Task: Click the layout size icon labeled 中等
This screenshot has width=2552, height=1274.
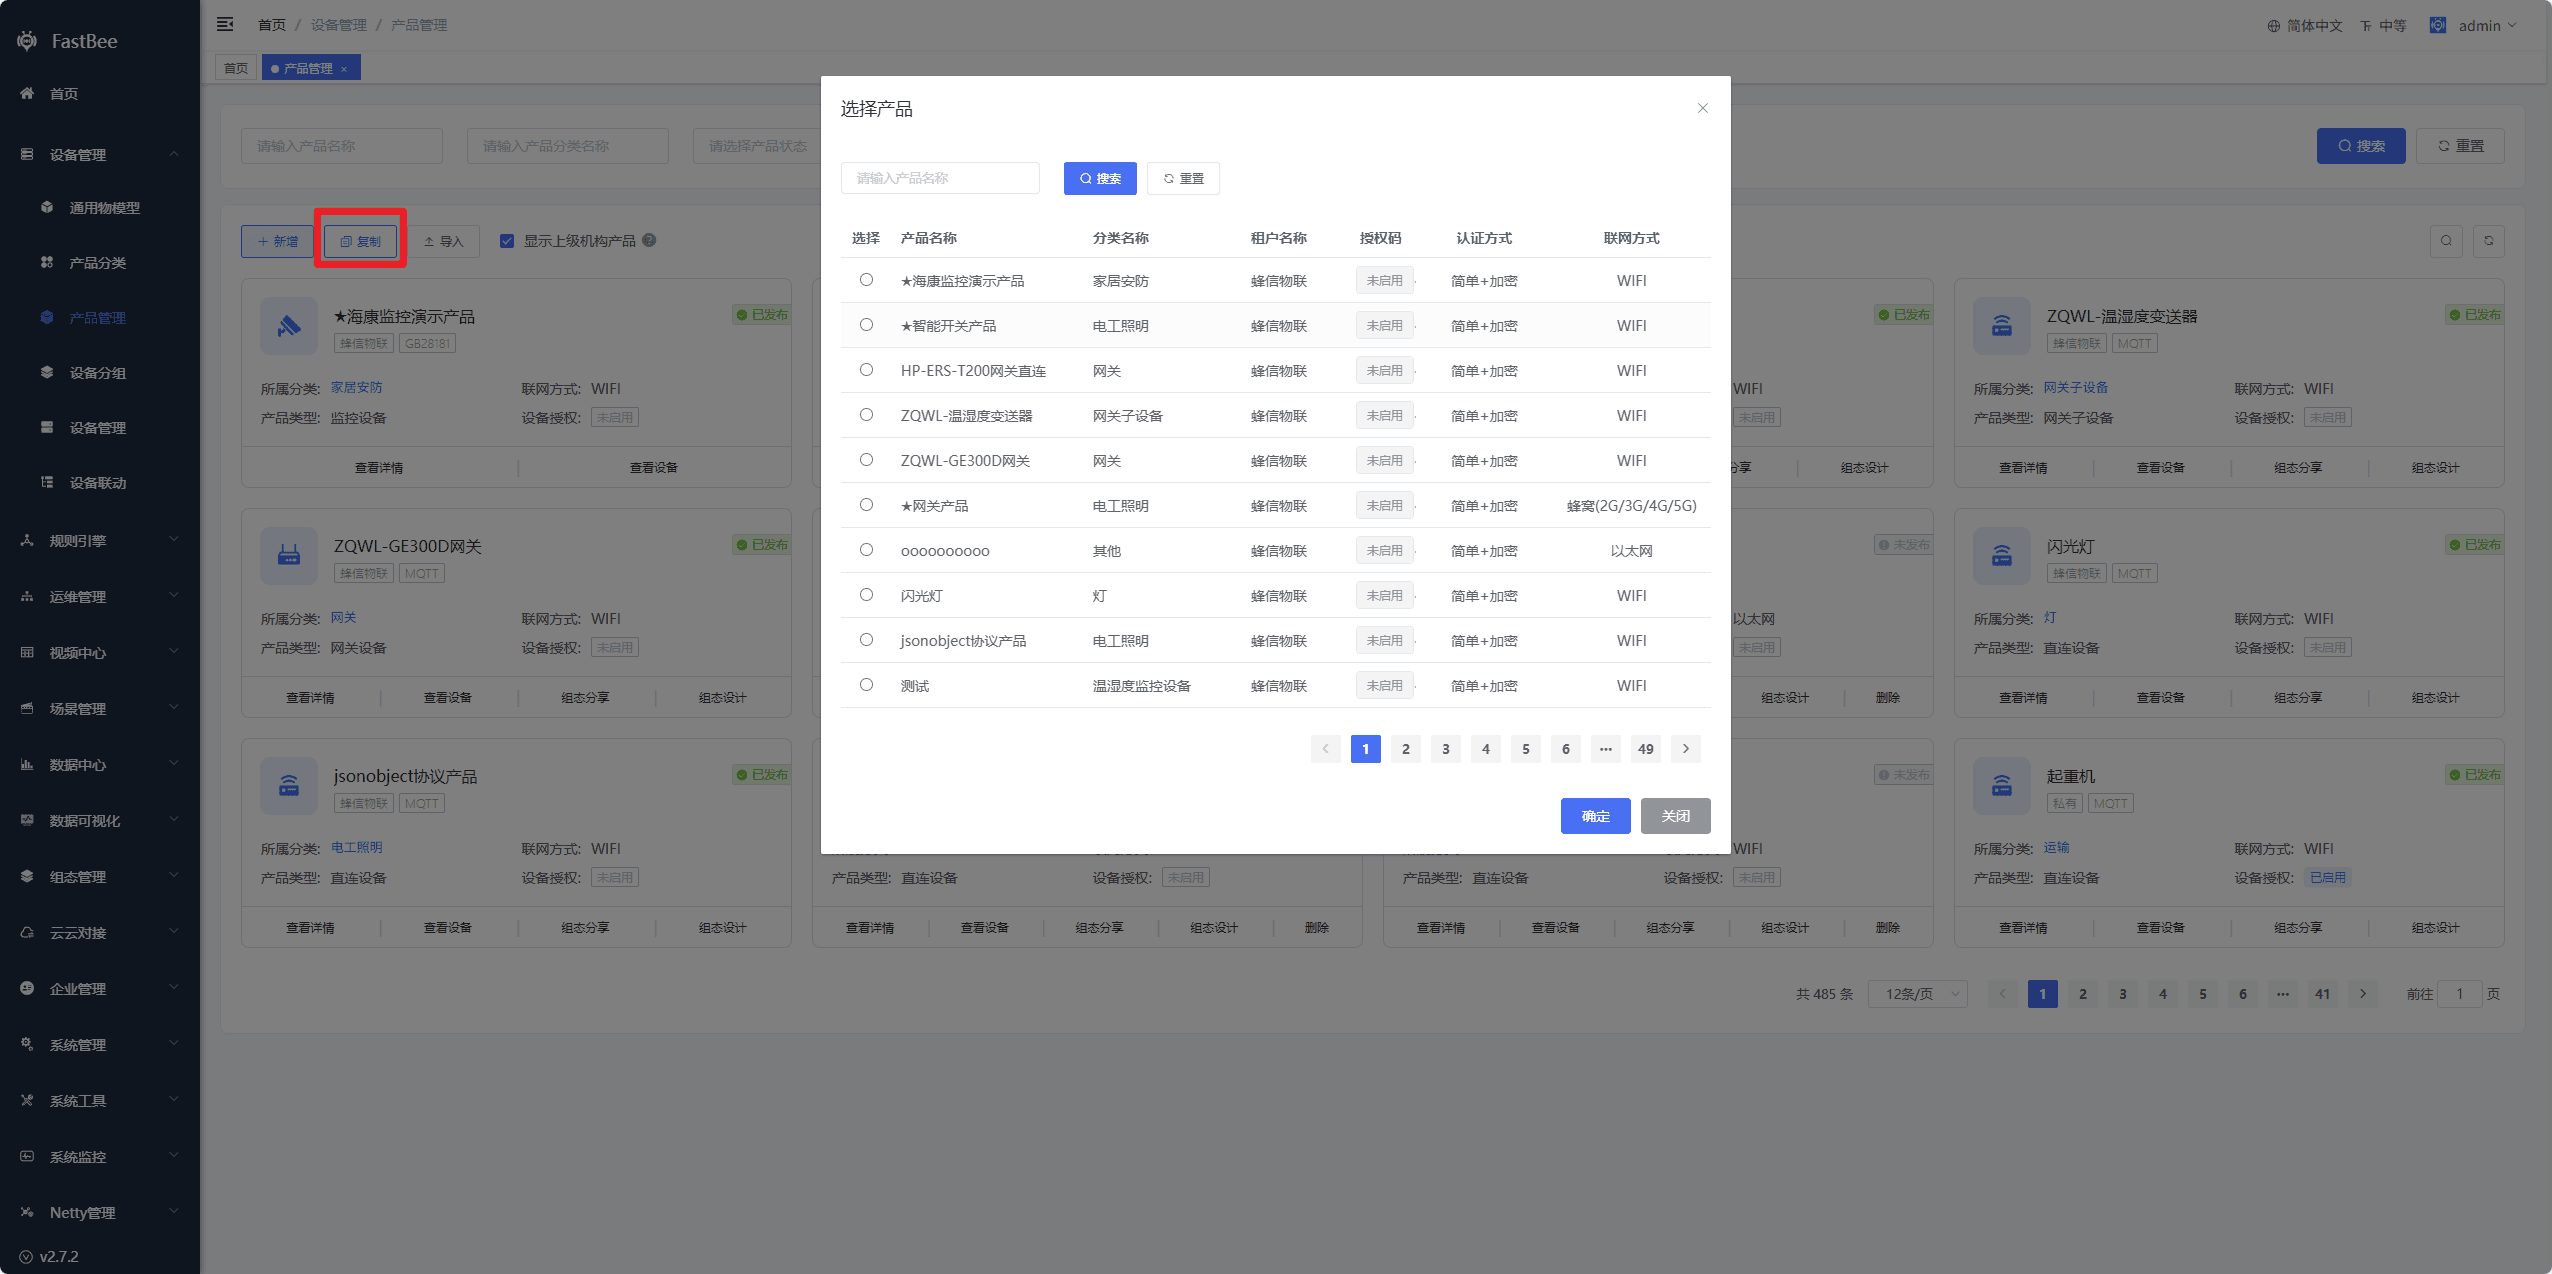Action: tap(2366, 26)
